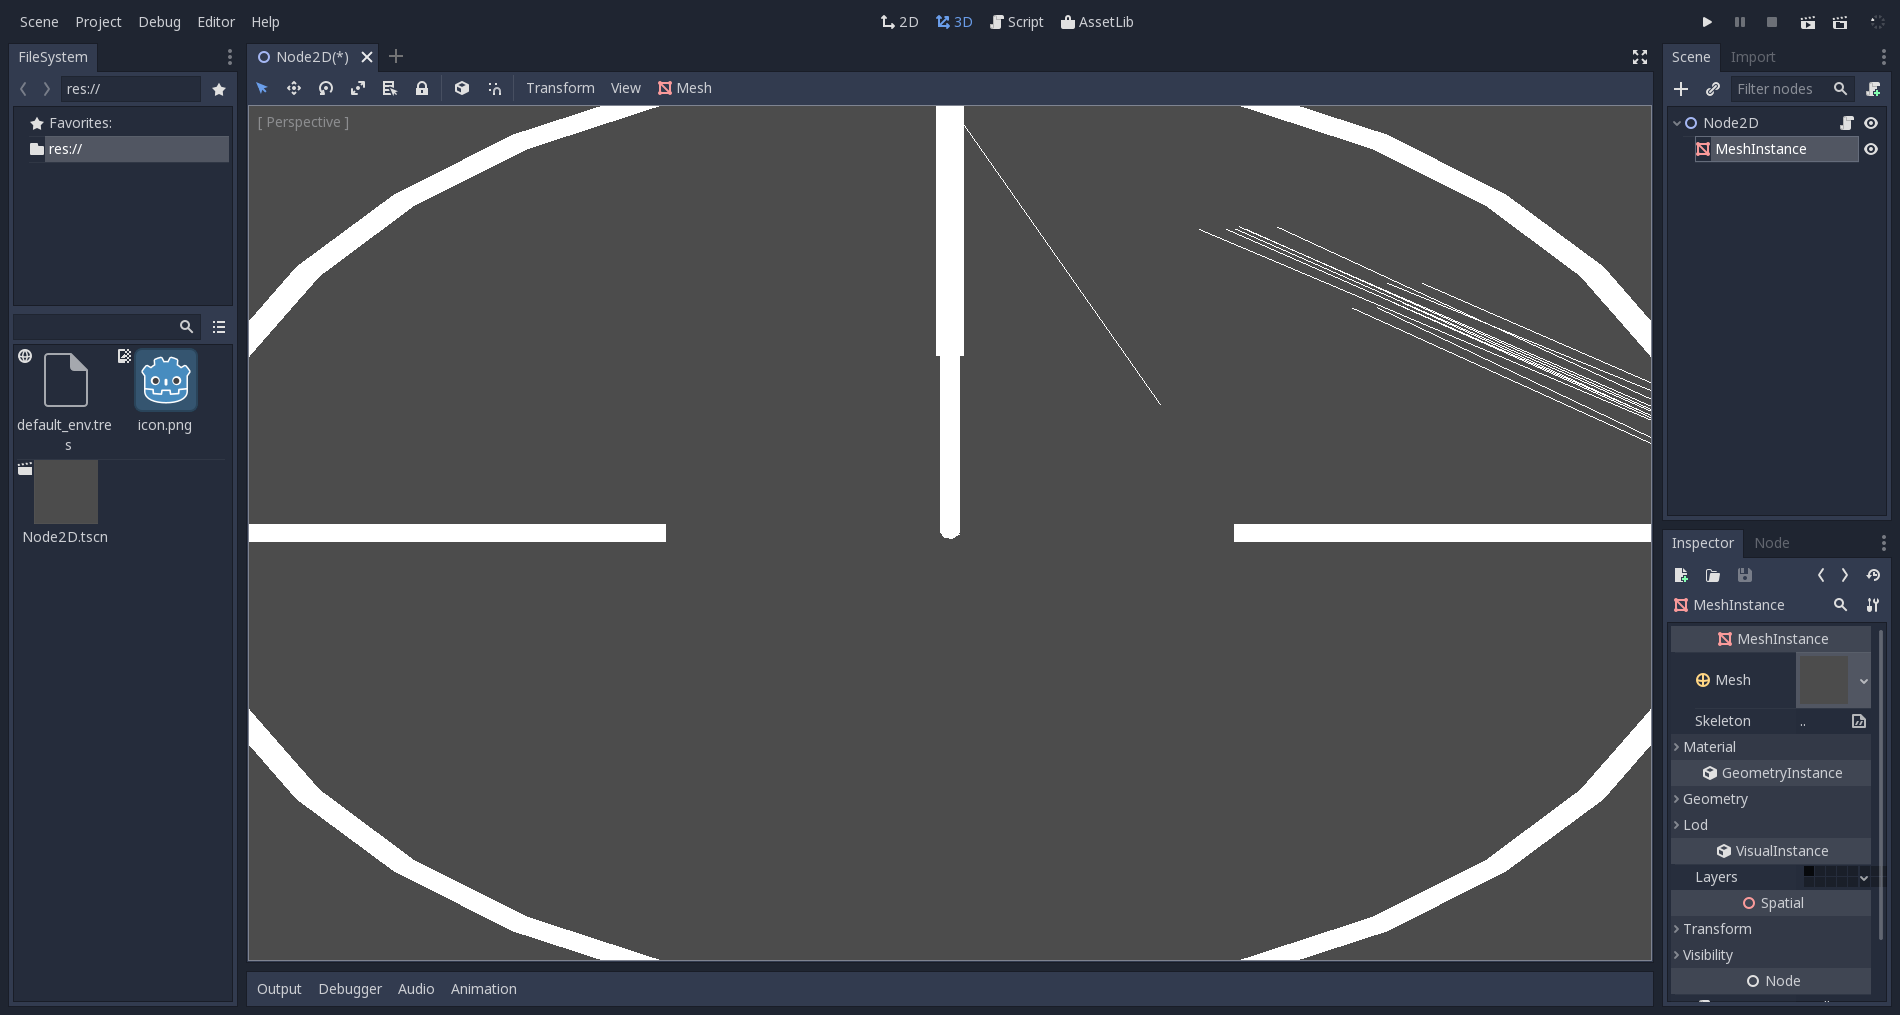
Task: Add new child node with plus icon
Action: (1681, 89)
